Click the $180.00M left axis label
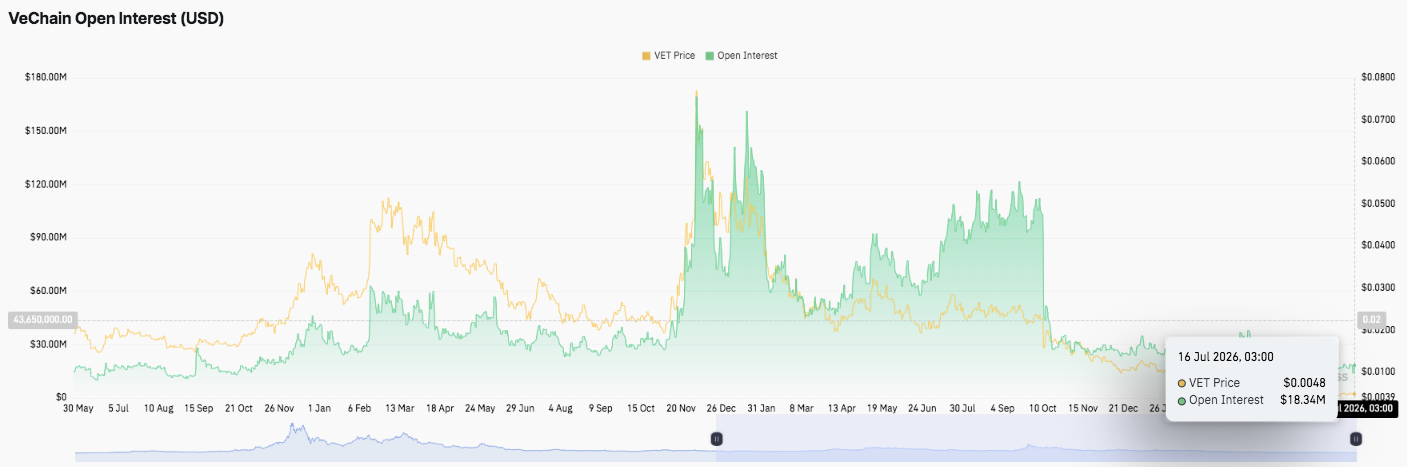 click(45, 77)
